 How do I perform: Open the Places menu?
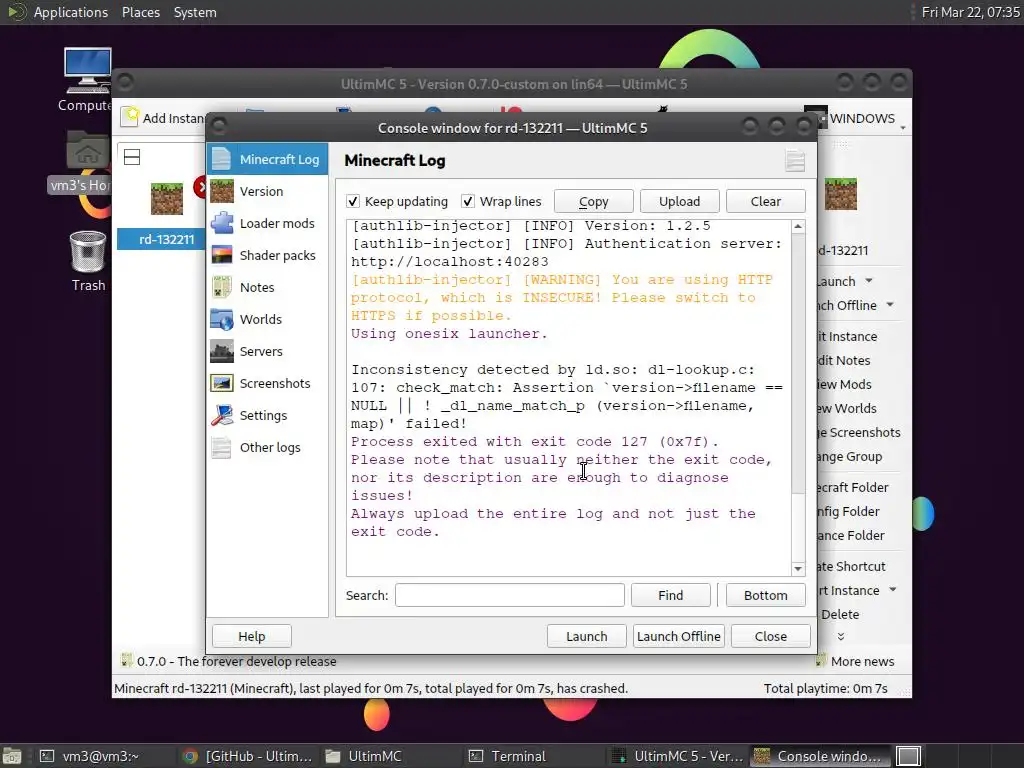click(140, 12)
